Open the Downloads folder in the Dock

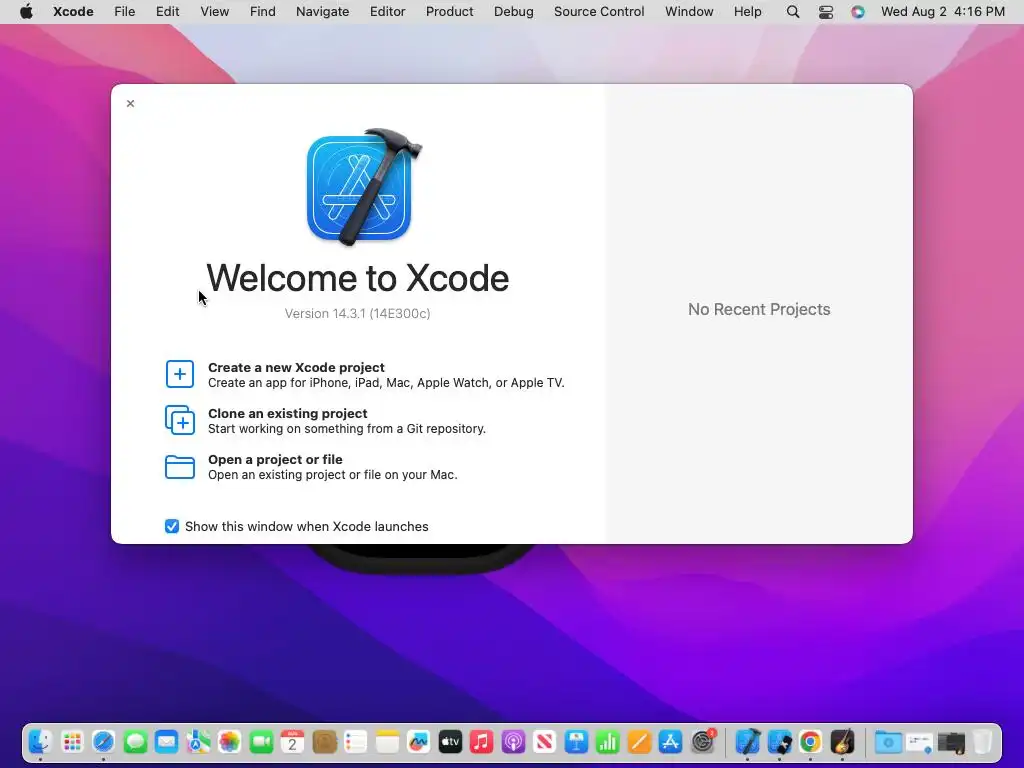(888, 742)
